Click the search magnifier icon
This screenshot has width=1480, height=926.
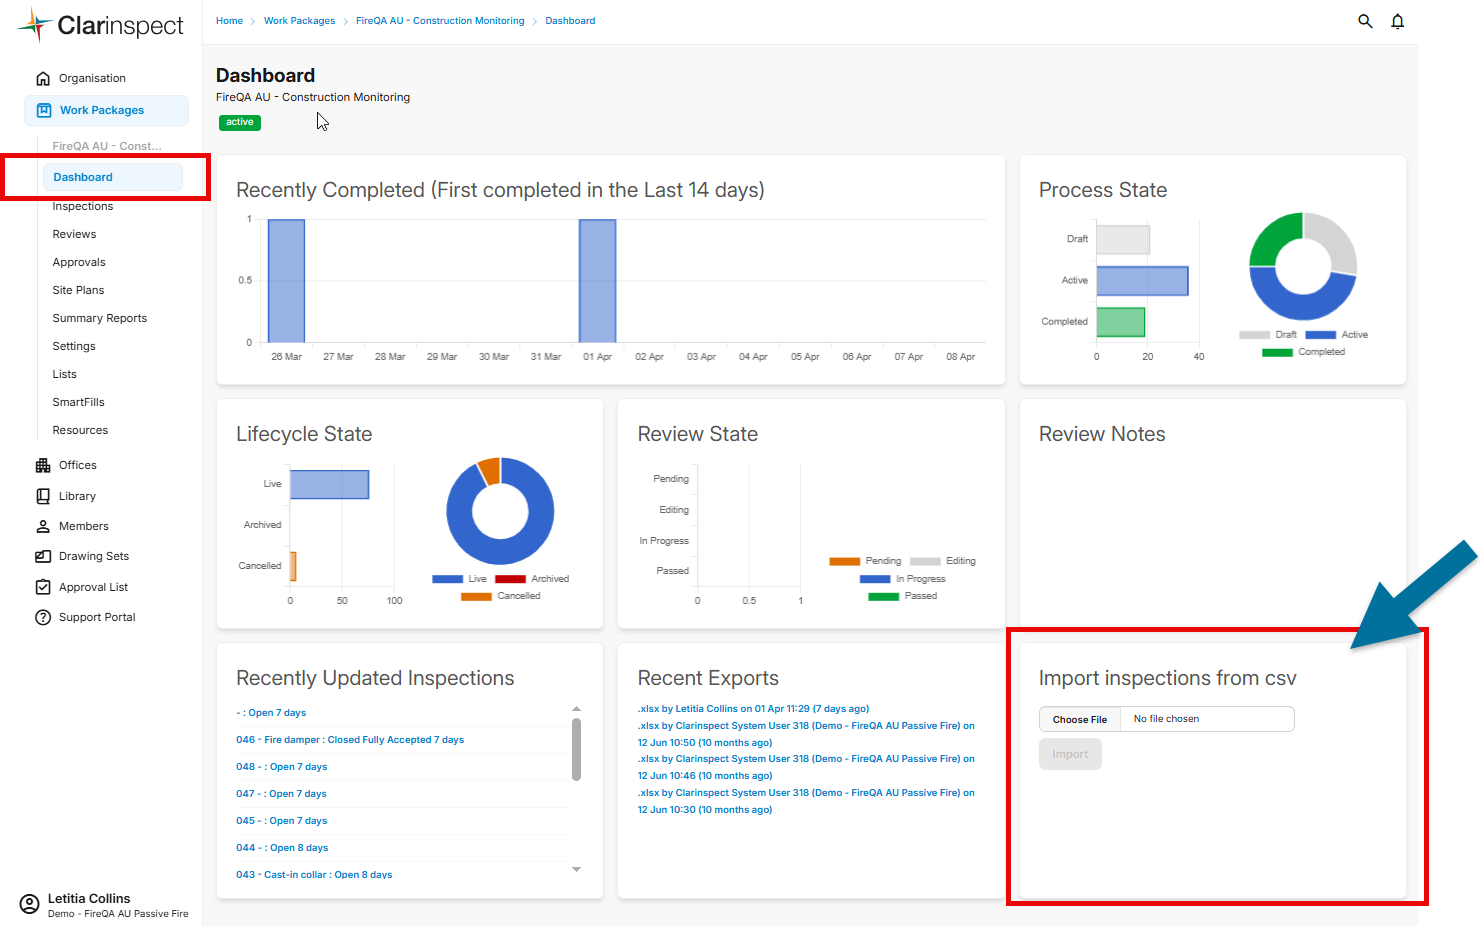pos(1365,21)
